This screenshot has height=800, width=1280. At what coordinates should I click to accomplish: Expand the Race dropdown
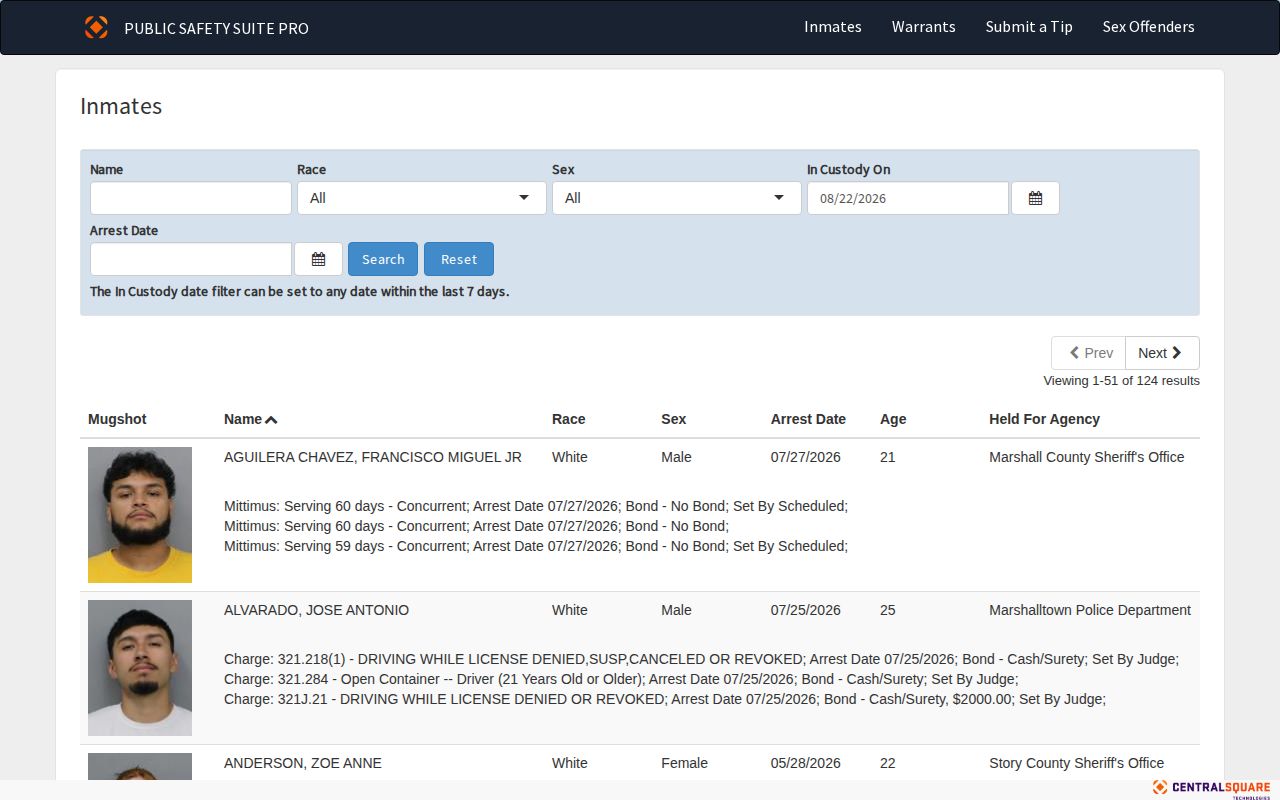(x=422, y=198)
